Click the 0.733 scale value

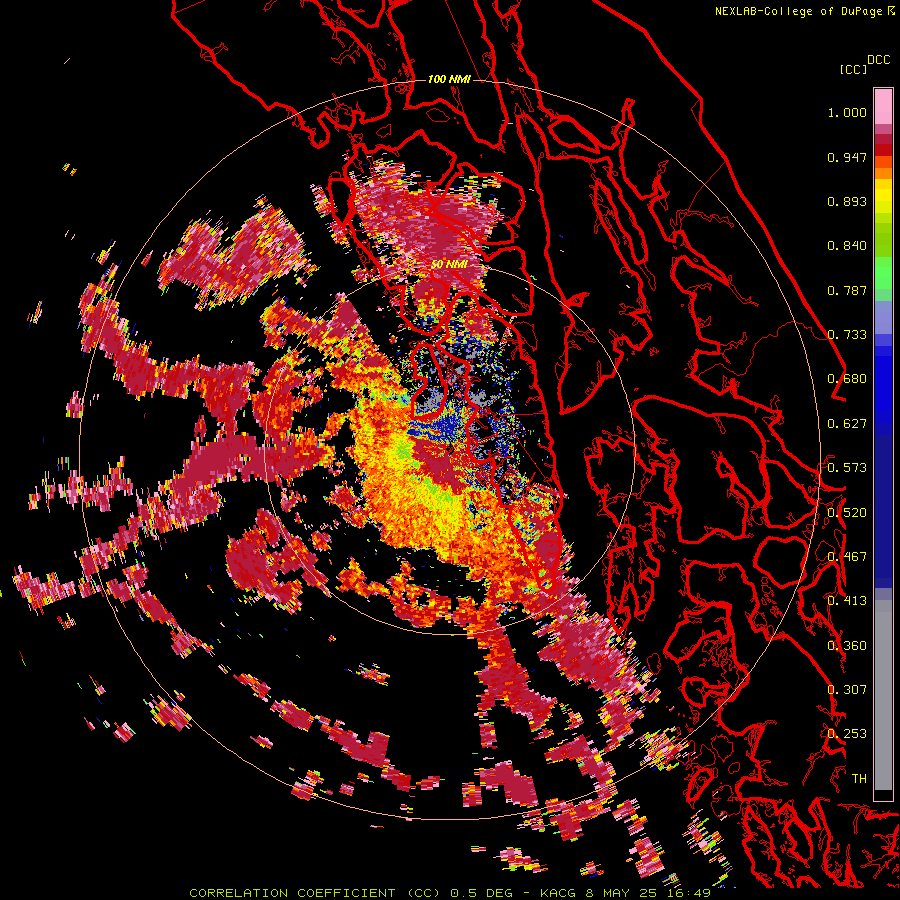pyautogui.click(x=847, y=335)
